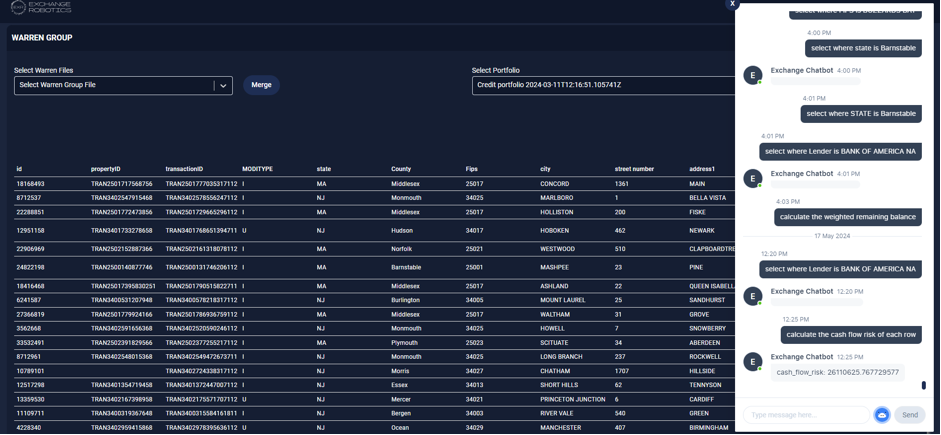Click the chatbot avatar at 12:20 PM reply
The image size is (941, 435).
753,297
